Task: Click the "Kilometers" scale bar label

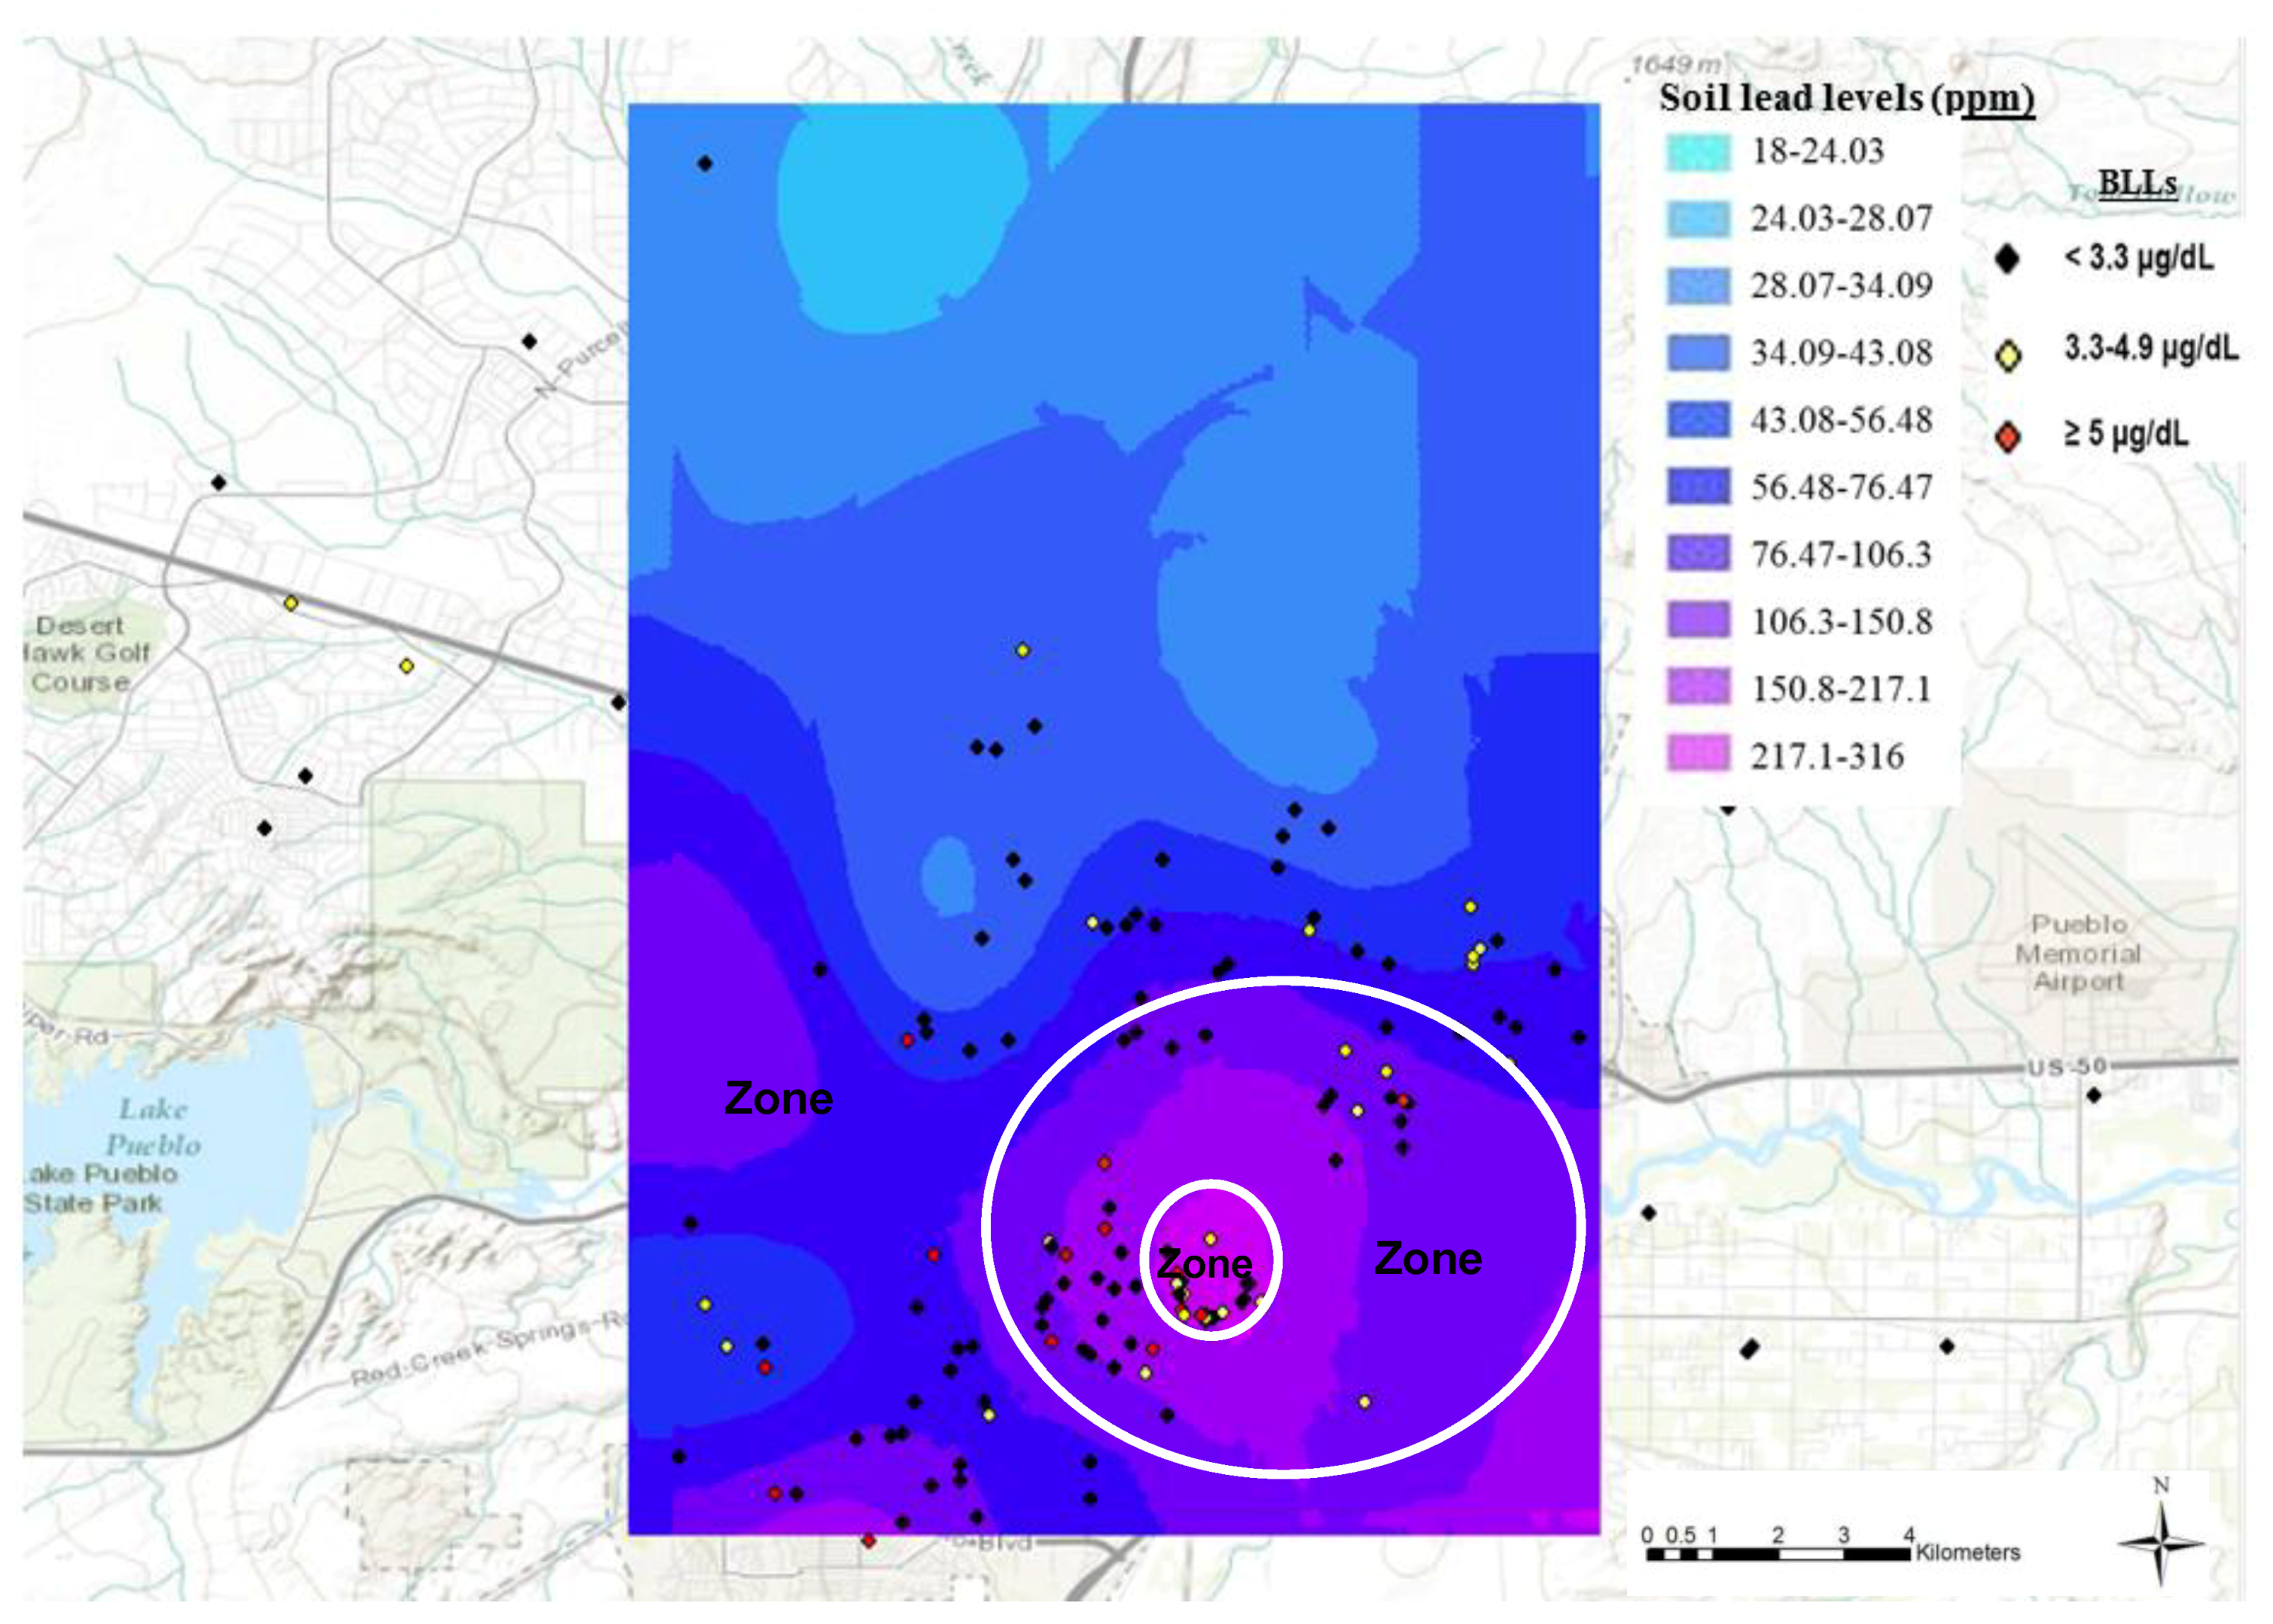Action: pos(1967,1553)
